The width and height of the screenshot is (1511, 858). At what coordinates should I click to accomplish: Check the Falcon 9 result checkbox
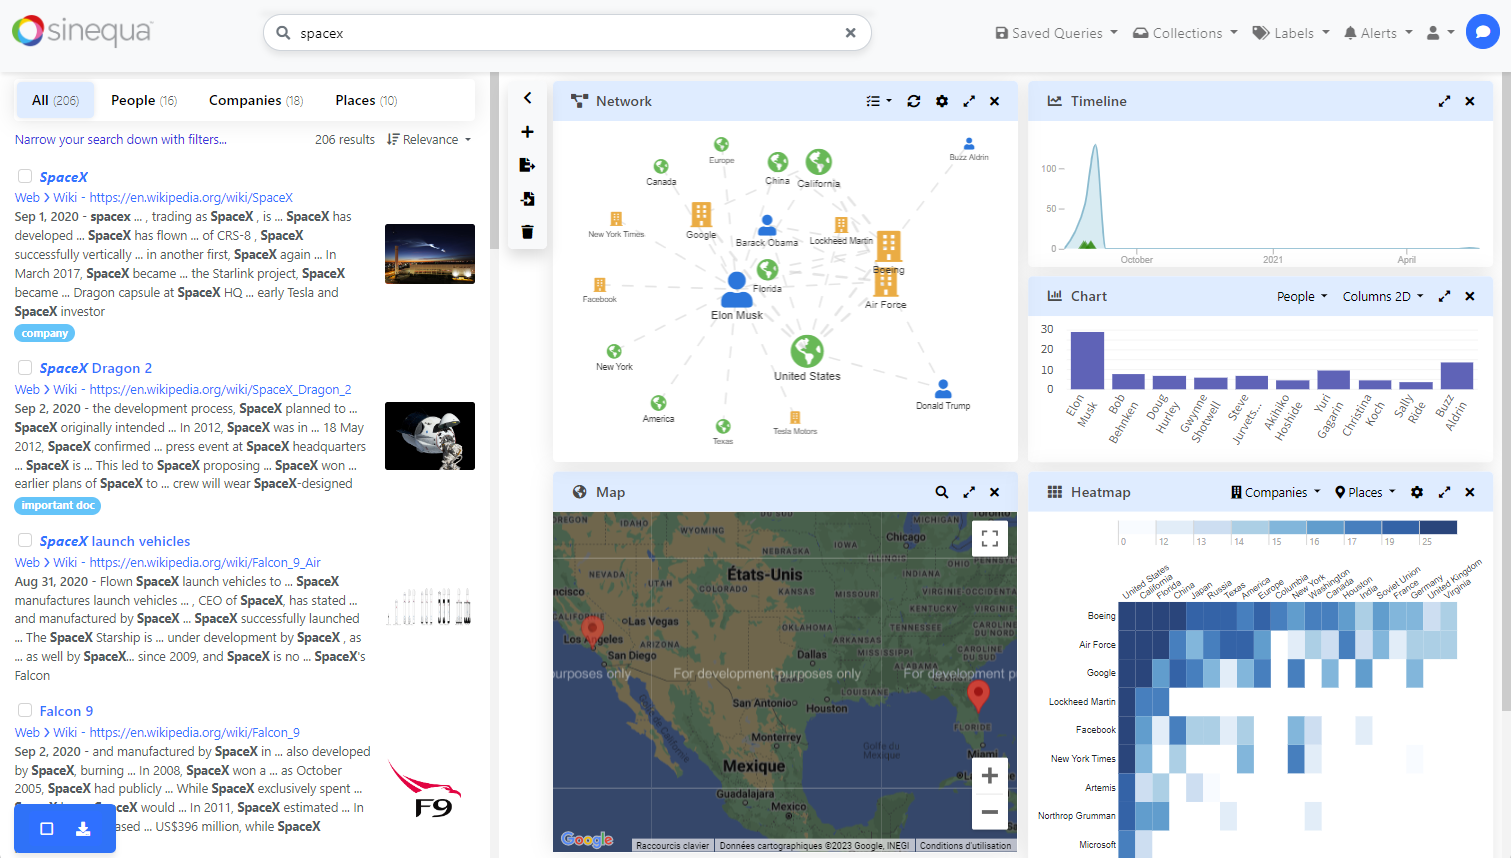(x=25, y=709)
